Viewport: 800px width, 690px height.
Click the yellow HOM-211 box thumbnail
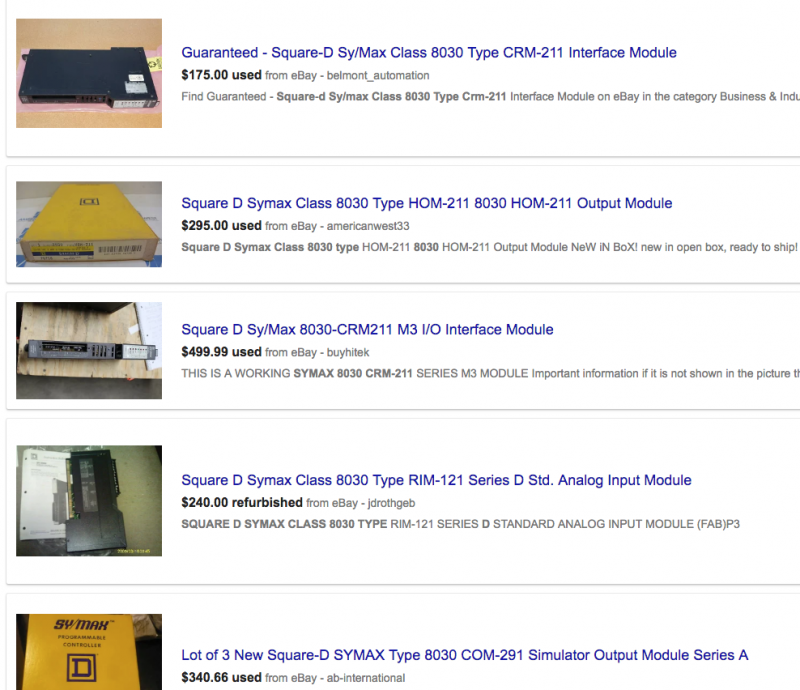pyautogui.click(x=89, y=224)
